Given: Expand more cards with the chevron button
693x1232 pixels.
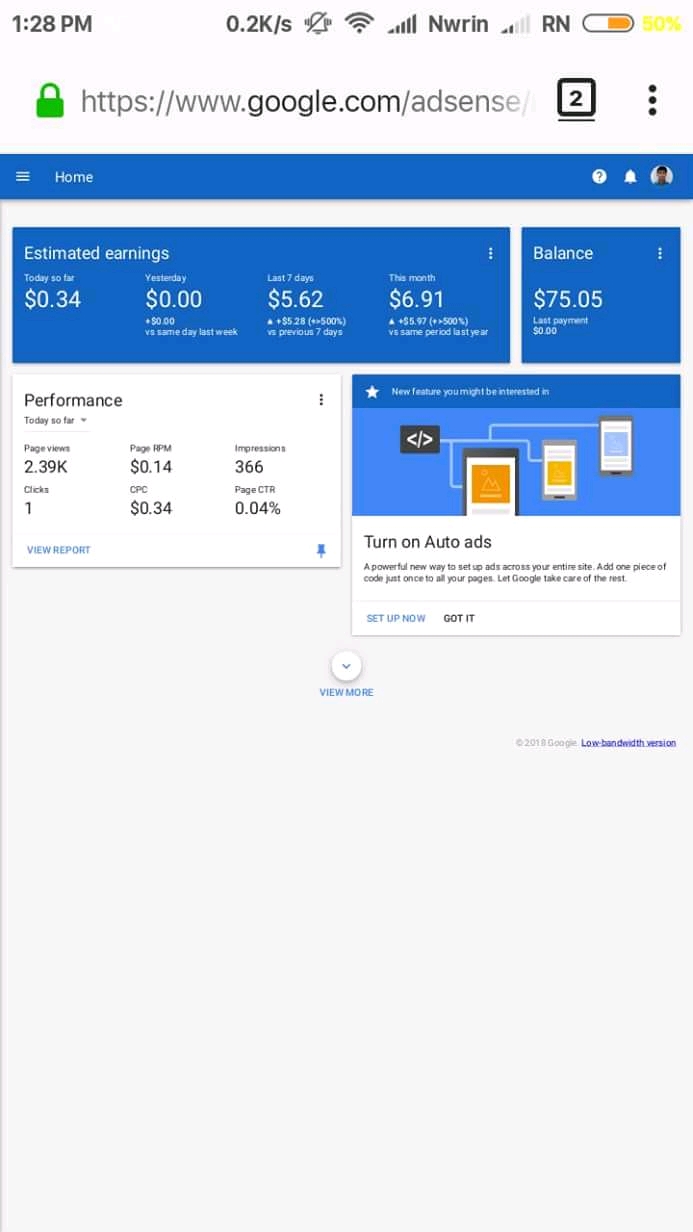Looking at the screenshot, I should [x=346, y=666].
